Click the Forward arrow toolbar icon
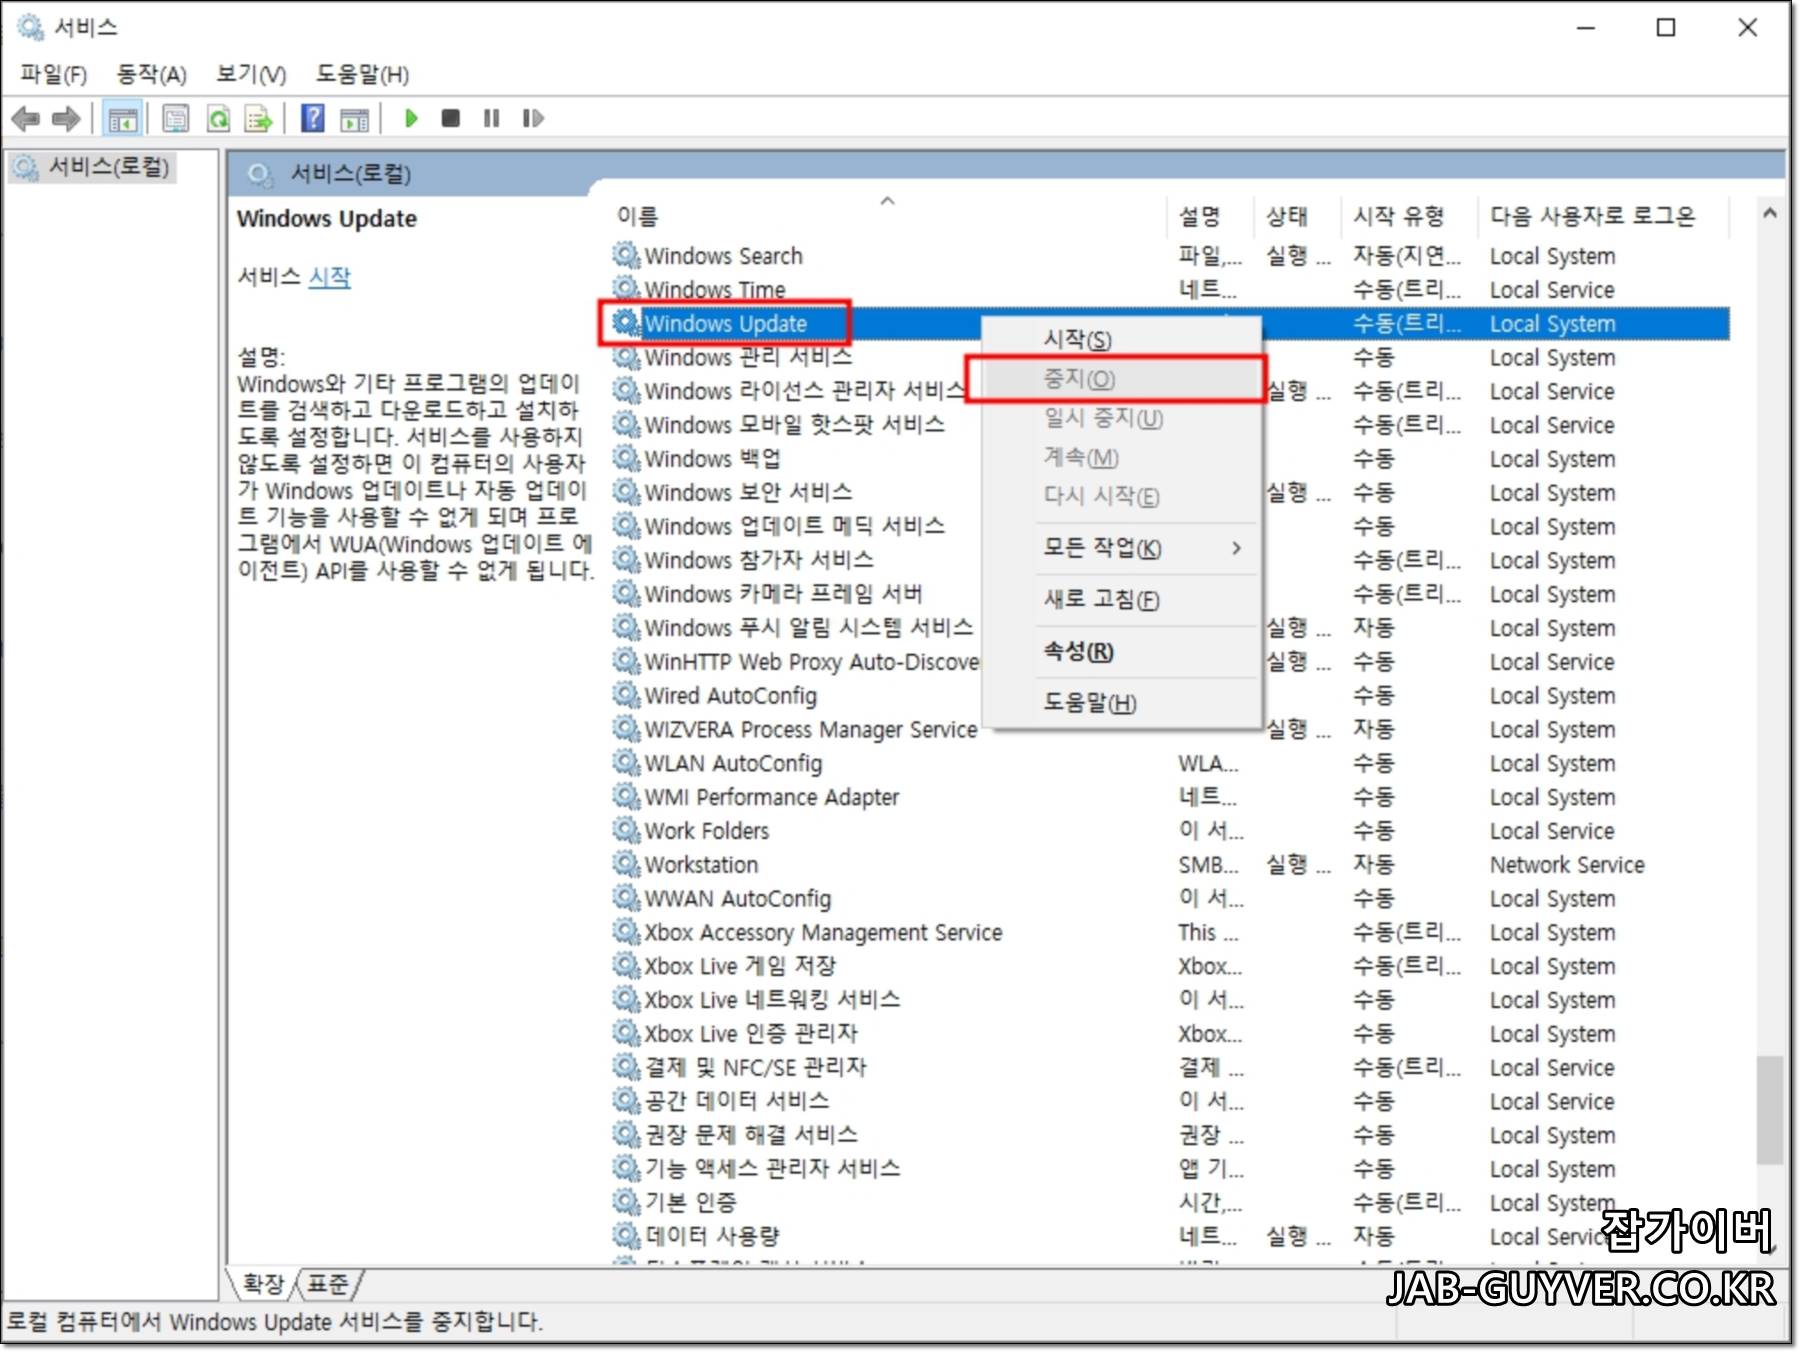This screenshot has height=1352, width=1800. pyautogui.click(x=66, y=119)
